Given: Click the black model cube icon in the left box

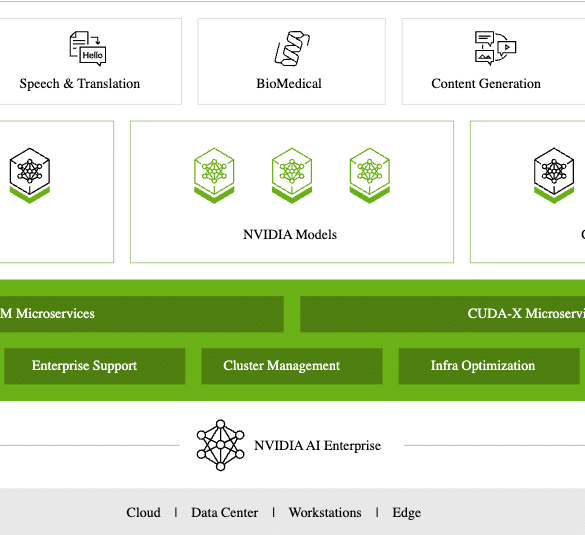Looking at the screenshot, I should [x=30, y=176].
